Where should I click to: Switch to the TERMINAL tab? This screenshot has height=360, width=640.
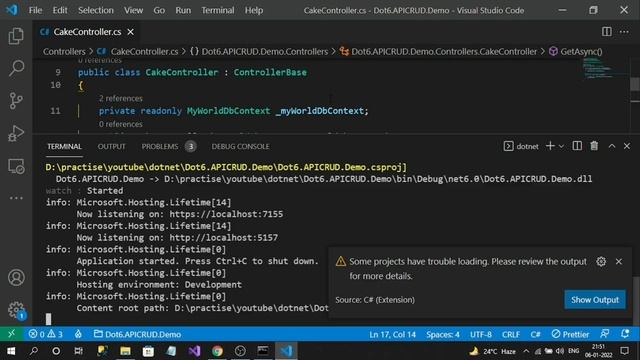pyautogui.click(x=64, y=146)
